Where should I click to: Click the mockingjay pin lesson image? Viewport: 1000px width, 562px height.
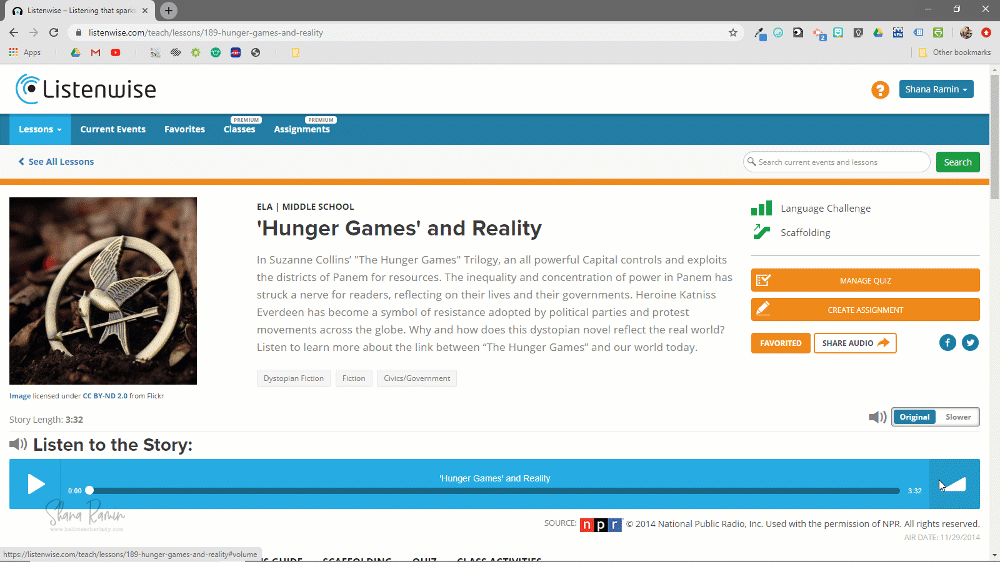[x=103, y=291]
